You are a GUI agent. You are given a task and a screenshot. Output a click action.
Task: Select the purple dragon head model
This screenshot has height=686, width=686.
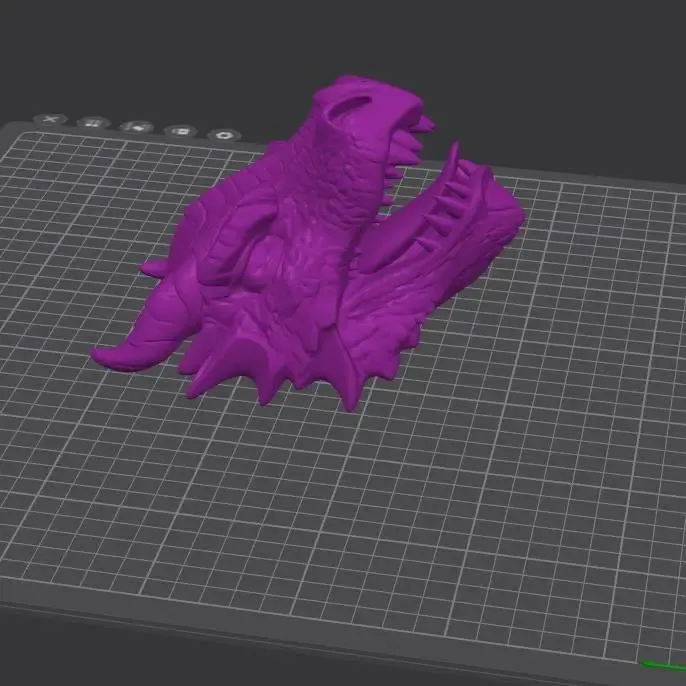coord(306,245)
